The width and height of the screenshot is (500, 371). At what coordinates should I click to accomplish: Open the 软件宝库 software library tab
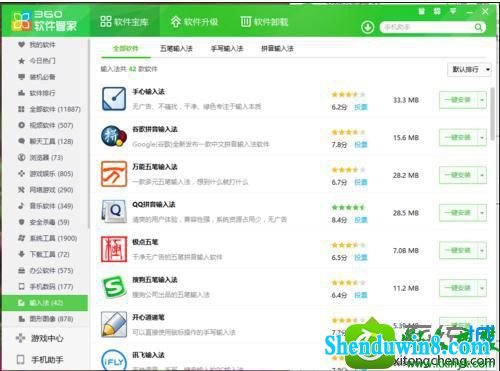(x=124, y=22)
